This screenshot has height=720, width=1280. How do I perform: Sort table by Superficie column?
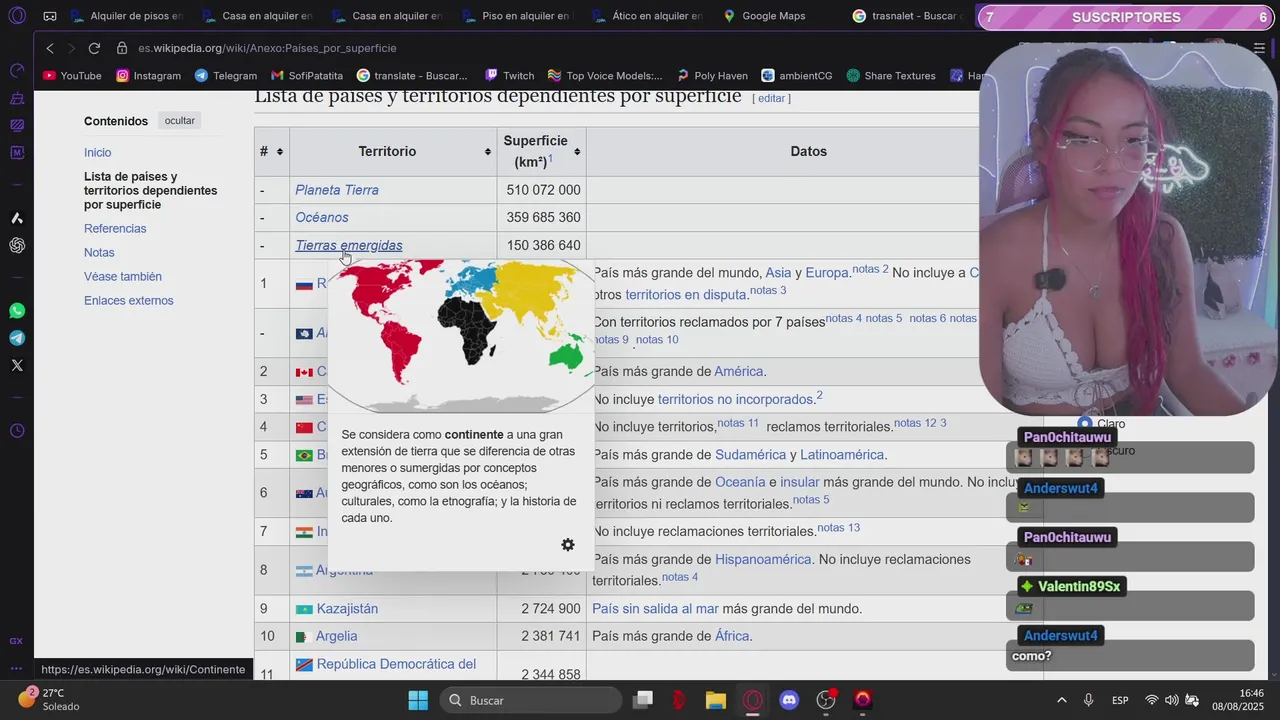click(577, 151)
